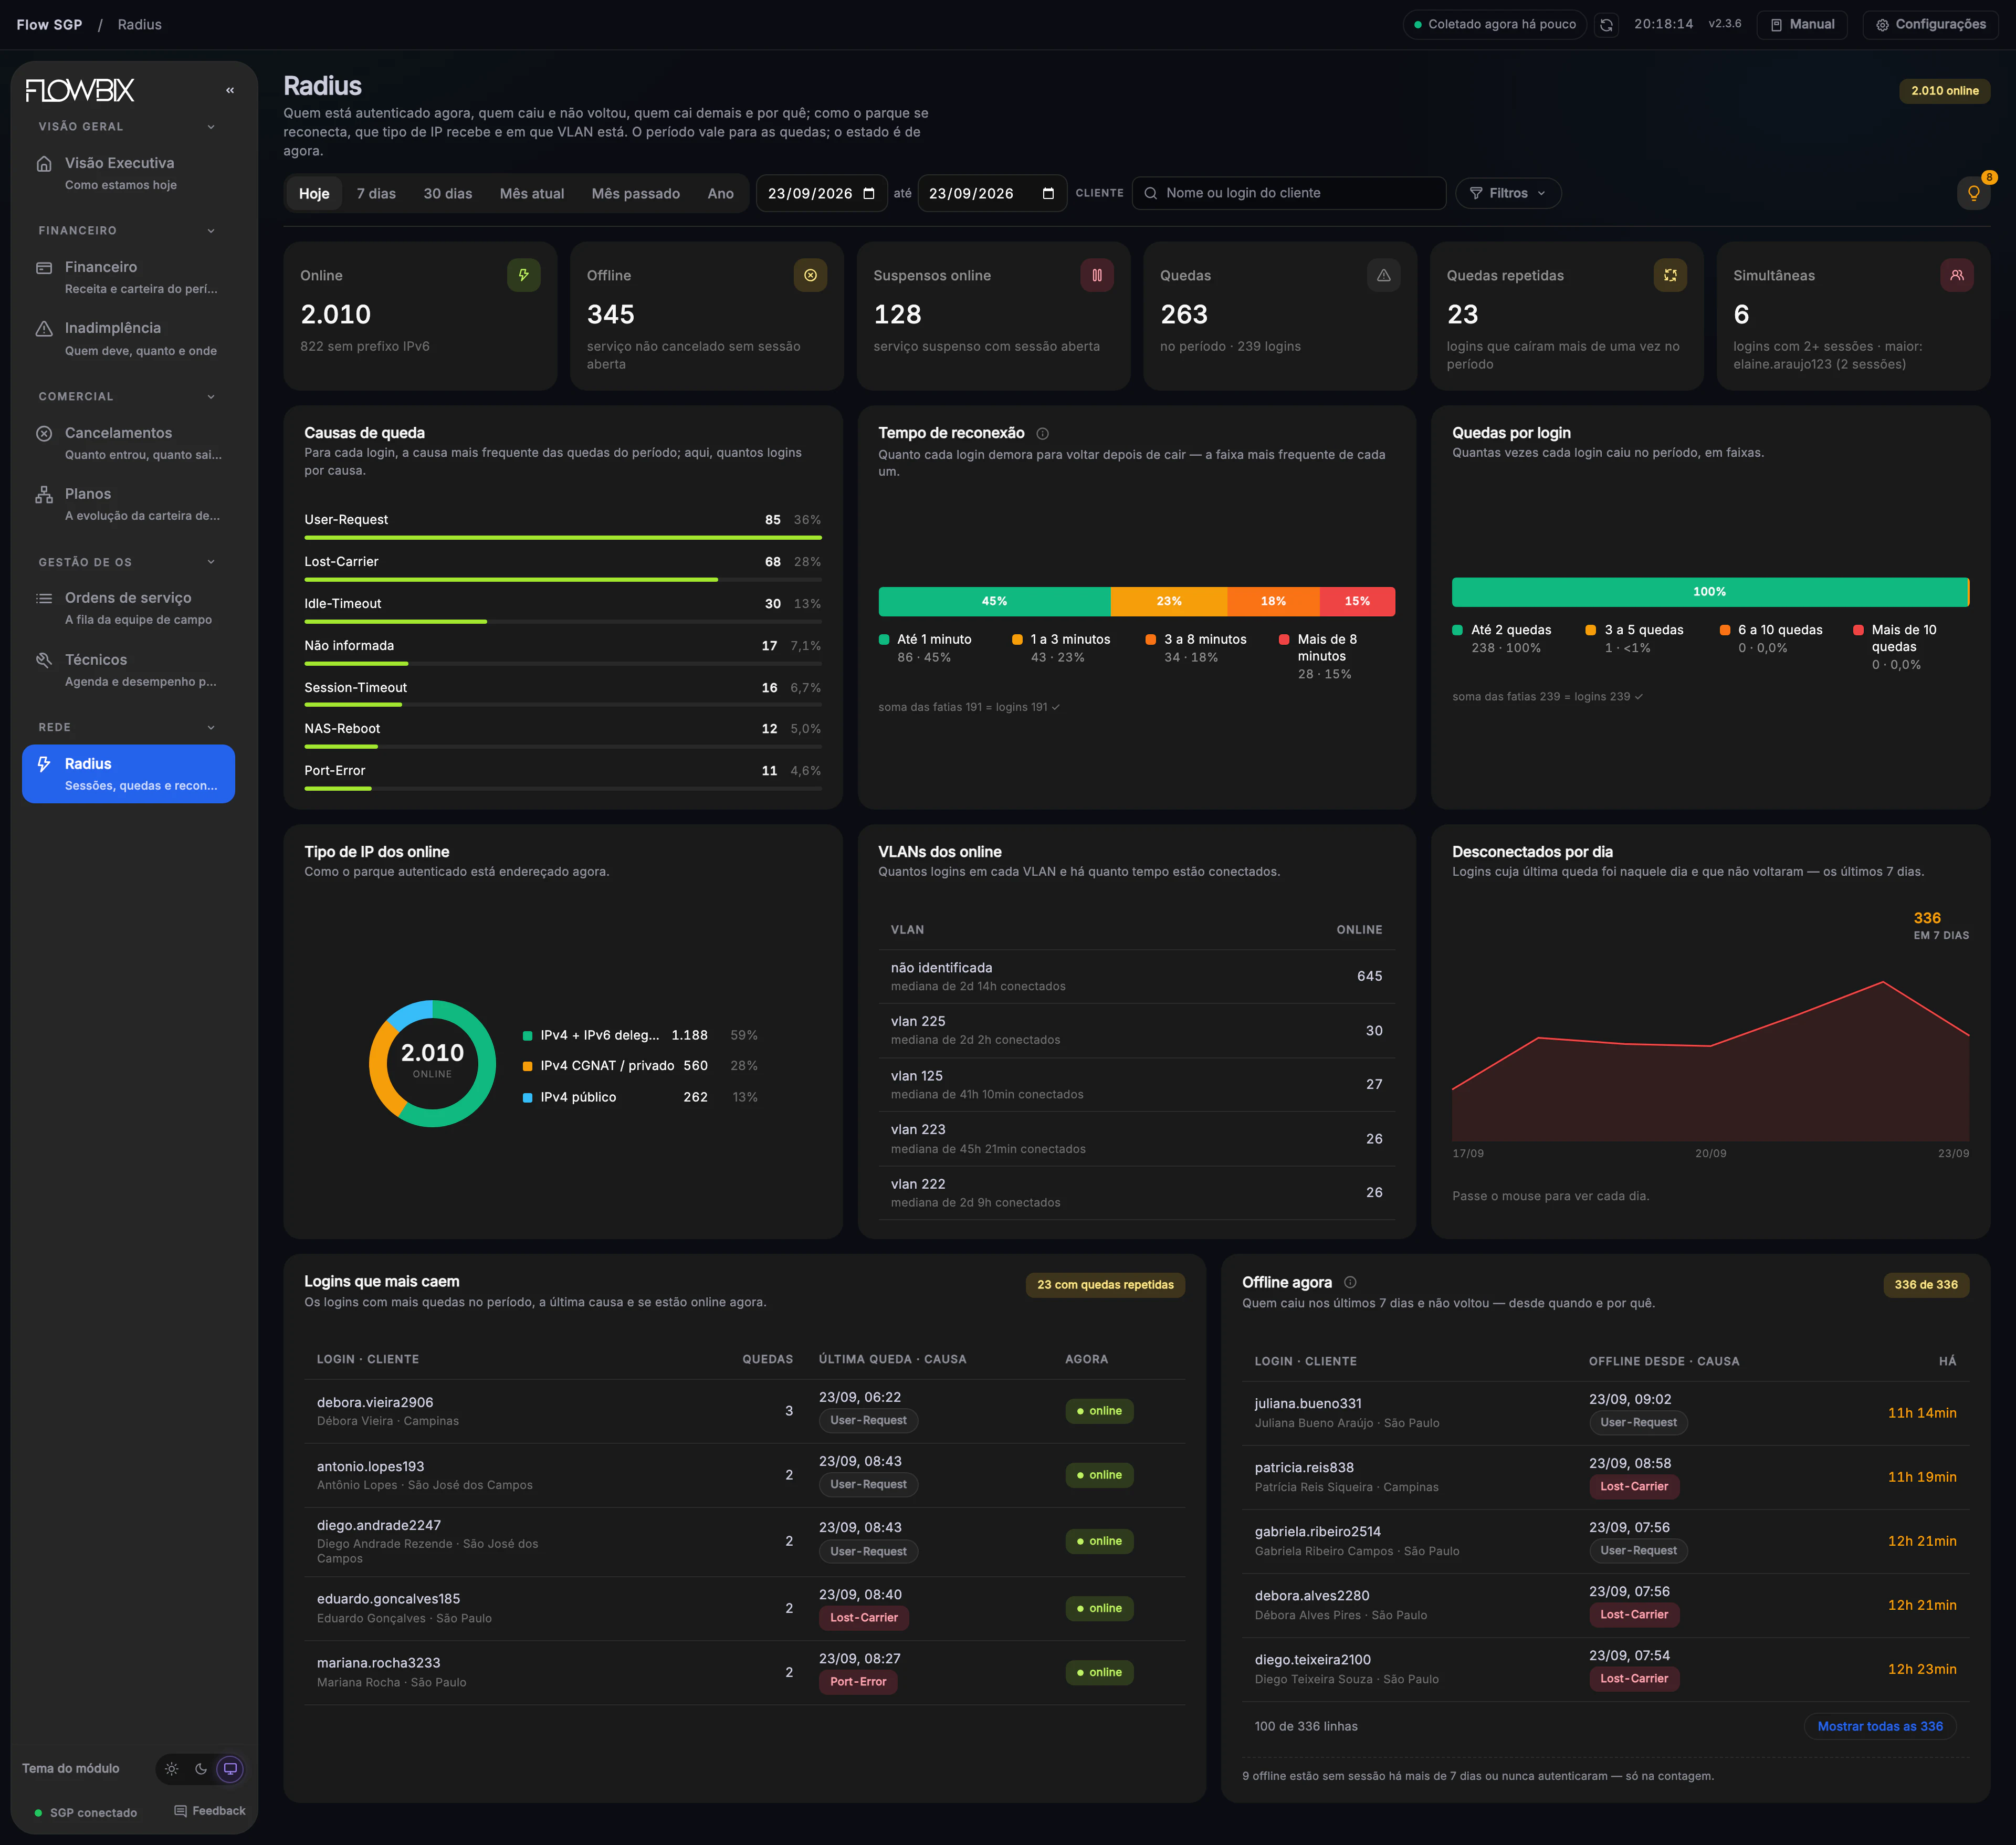Viewport: 2016px width, 1845px height.
Task: Click the 23 com quedas repetidas badge
Action: click(1105, 1285)
